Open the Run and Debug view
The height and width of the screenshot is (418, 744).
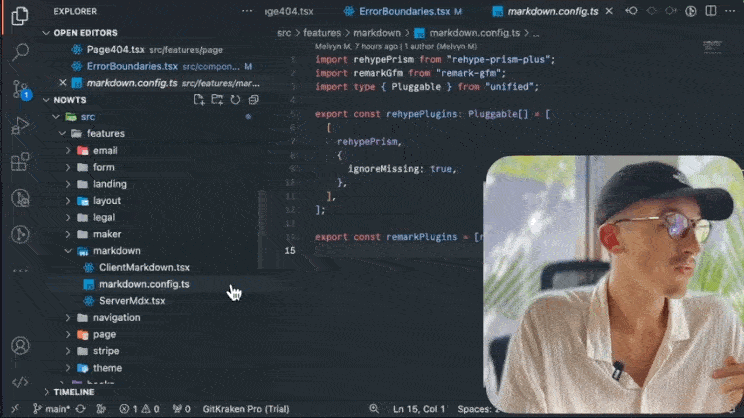point(20,126)
